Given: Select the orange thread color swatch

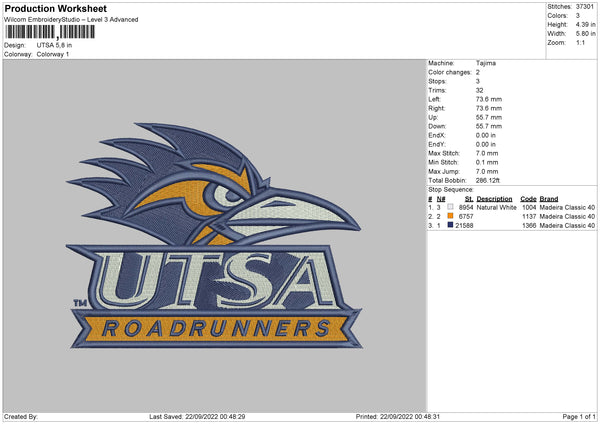Looking at the screenshot, I should 451,216.
